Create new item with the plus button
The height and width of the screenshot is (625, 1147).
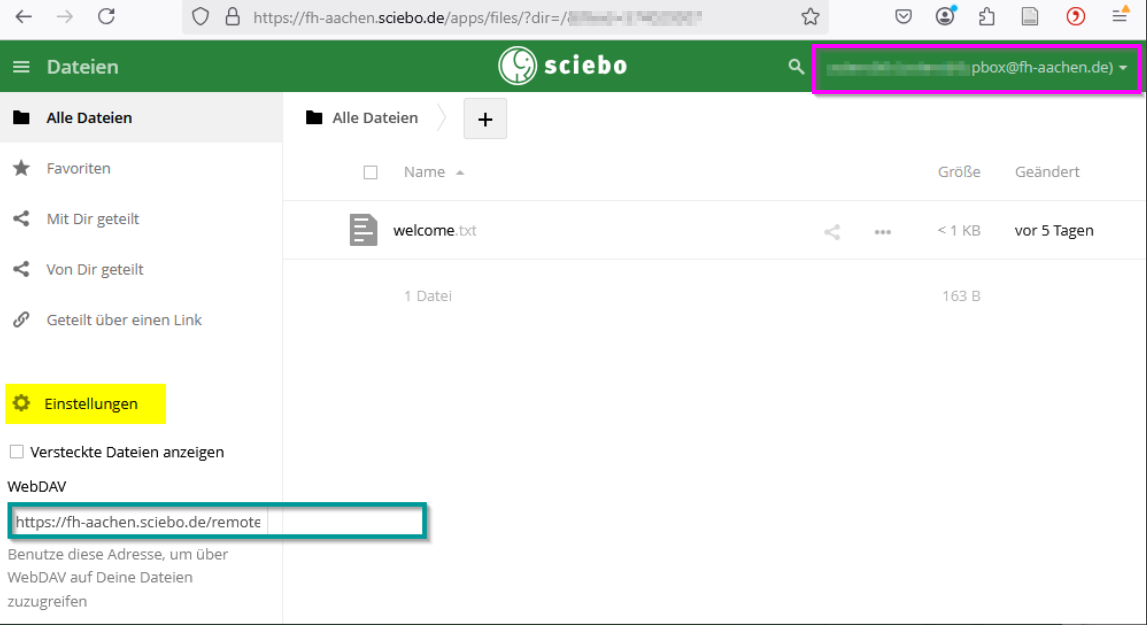(x=485, y=119)
